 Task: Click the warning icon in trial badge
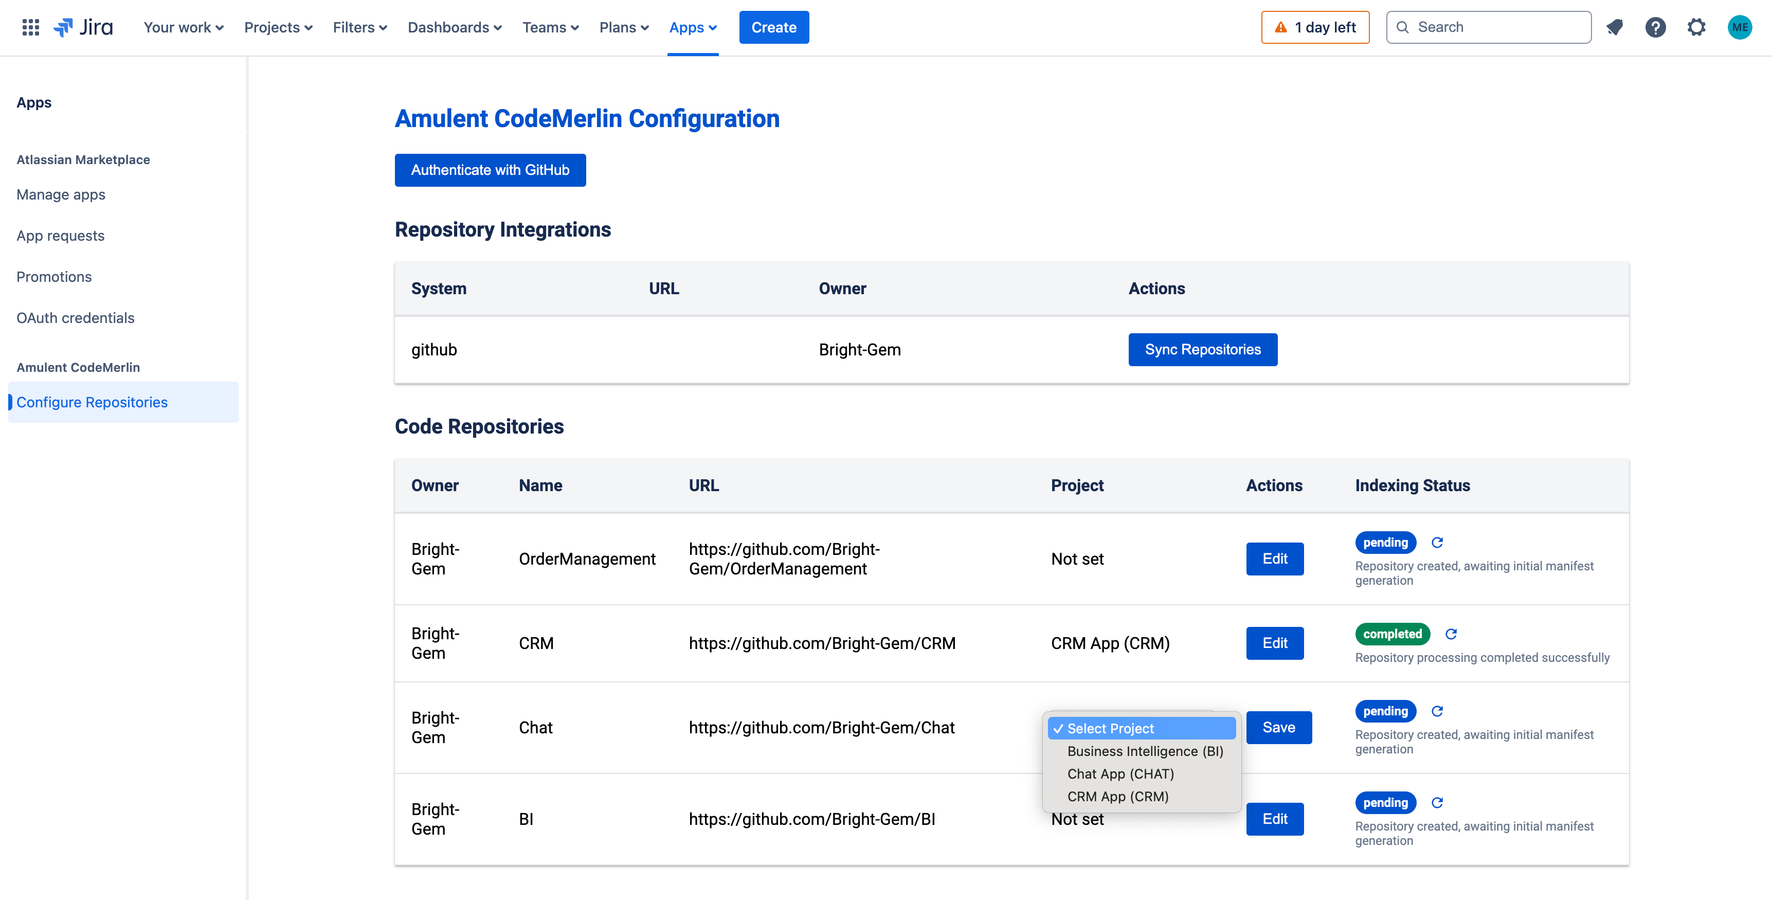pos(1280,27)
